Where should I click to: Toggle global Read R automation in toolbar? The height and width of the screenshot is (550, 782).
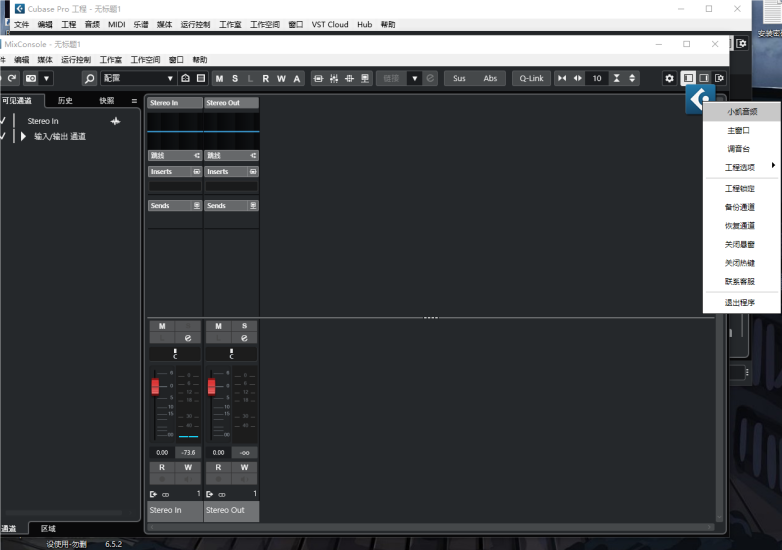(x=266, y=78)
